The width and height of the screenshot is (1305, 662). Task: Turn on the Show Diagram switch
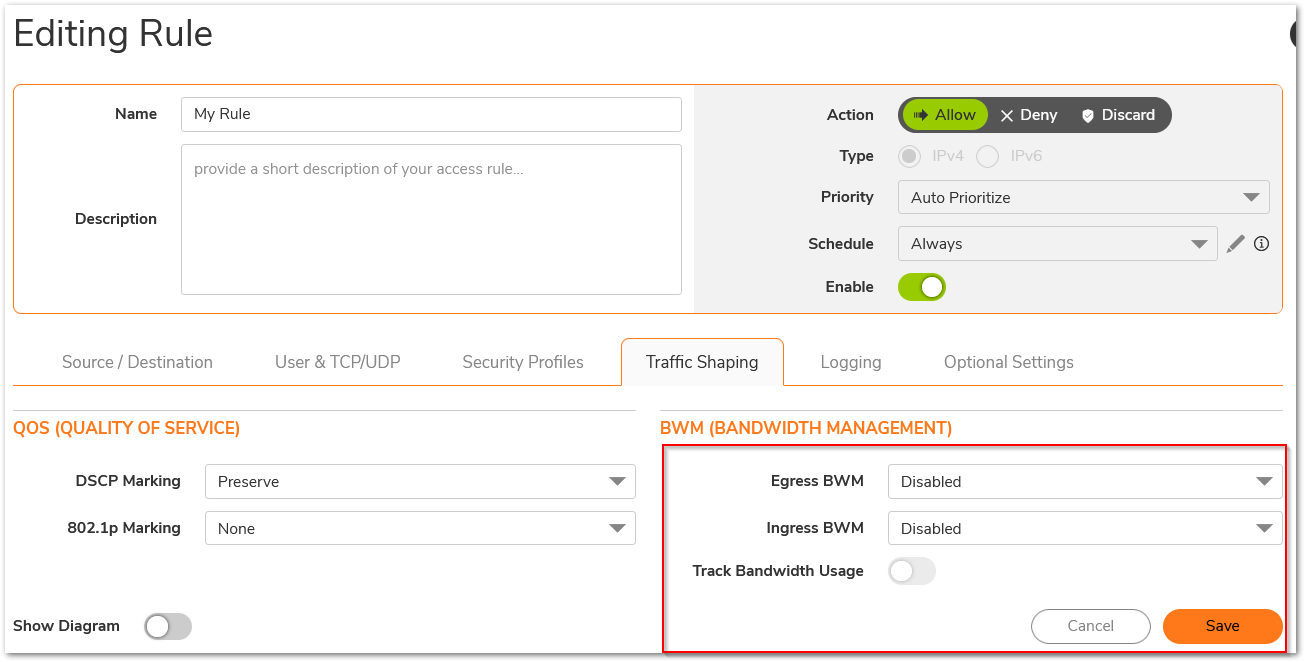(168, 626)
